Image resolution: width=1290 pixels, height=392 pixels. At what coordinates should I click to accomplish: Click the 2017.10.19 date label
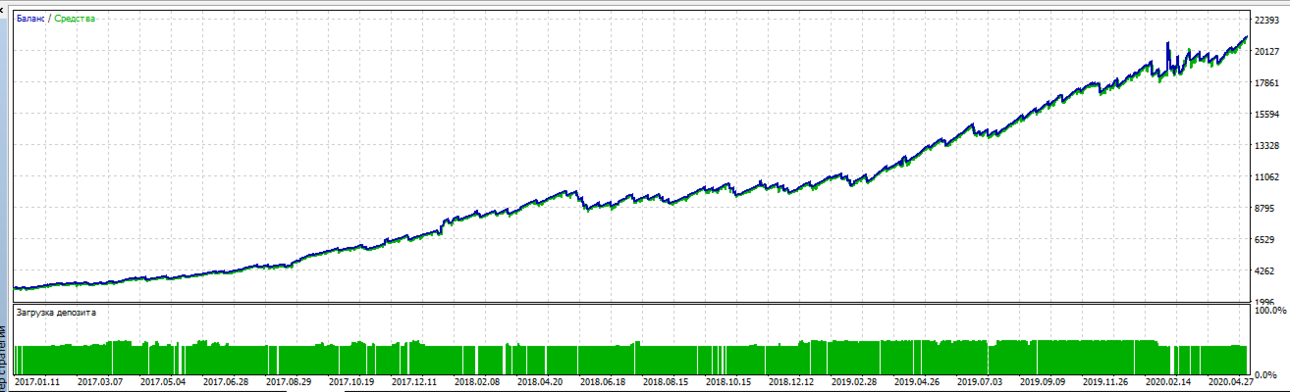click(351, 382)
